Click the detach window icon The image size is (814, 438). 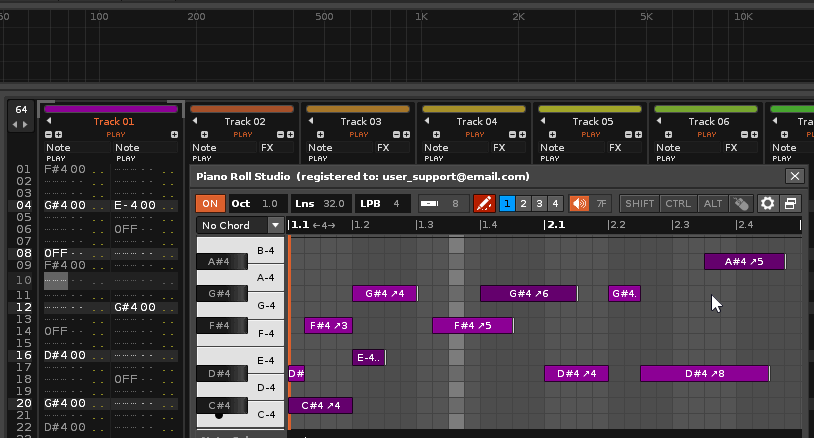tap(791, 203)
